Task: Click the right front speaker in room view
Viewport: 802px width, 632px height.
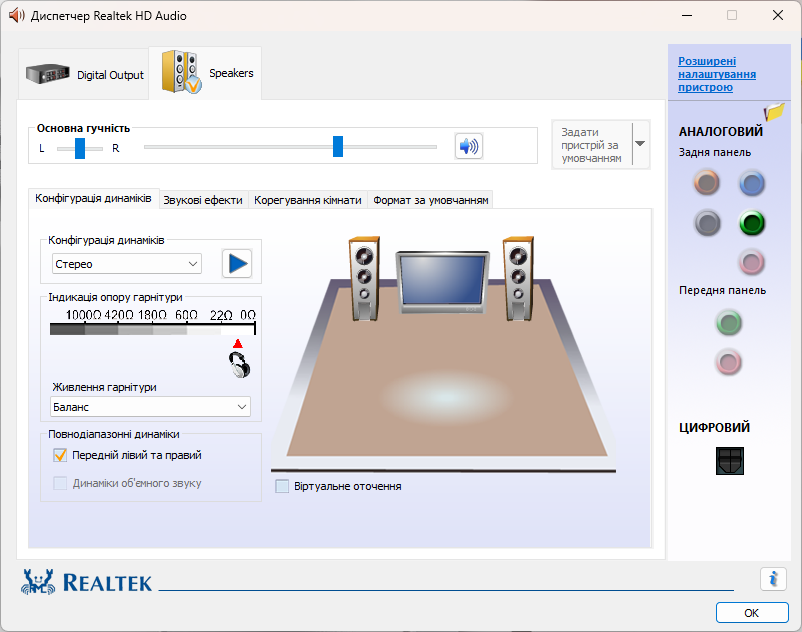Action: (x=518, y=279)
